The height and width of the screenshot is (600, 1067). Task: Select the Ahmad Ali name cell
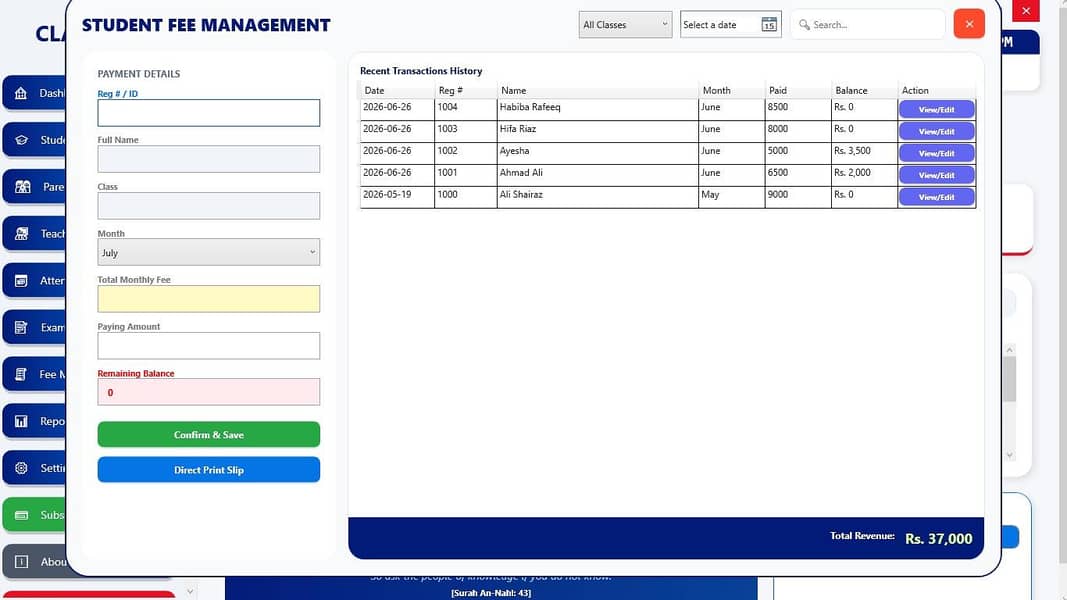[x=597, y=175]
